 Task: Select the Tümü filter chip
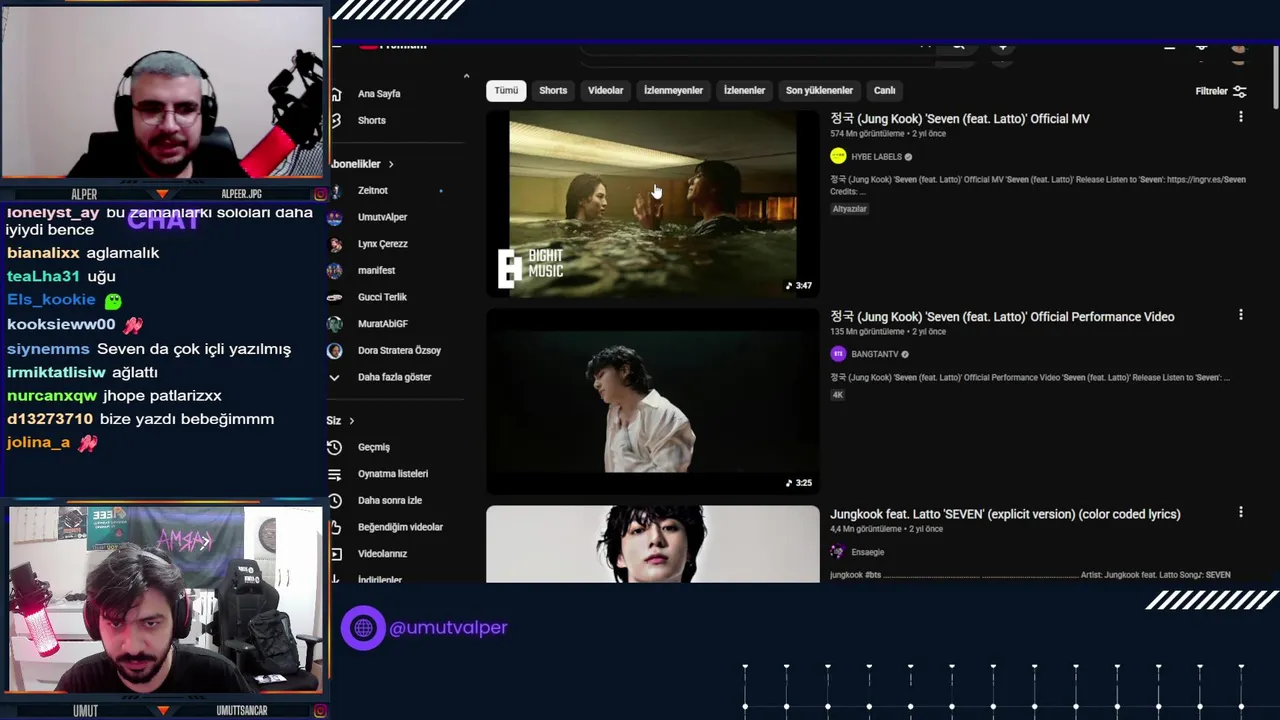pos(506,90)
